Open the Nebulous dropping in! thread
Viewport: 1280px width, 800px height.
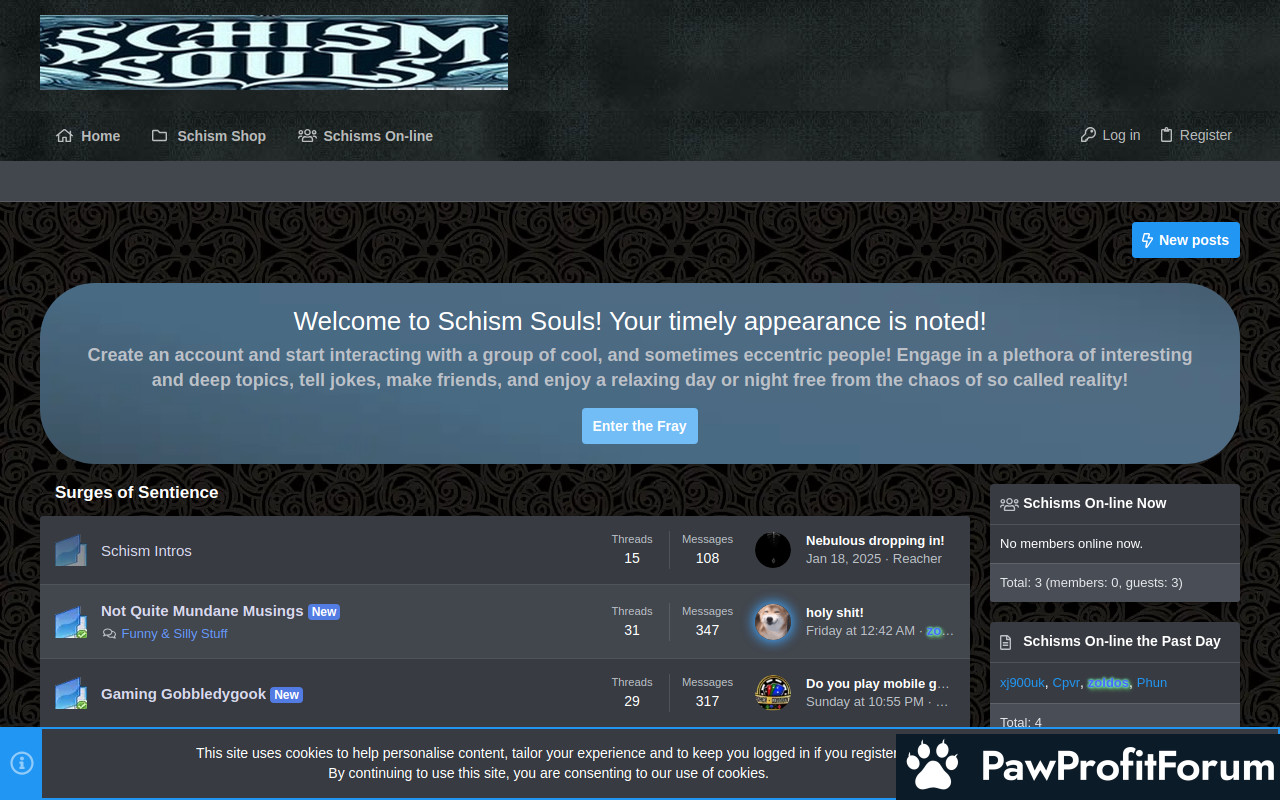[875, 541]
